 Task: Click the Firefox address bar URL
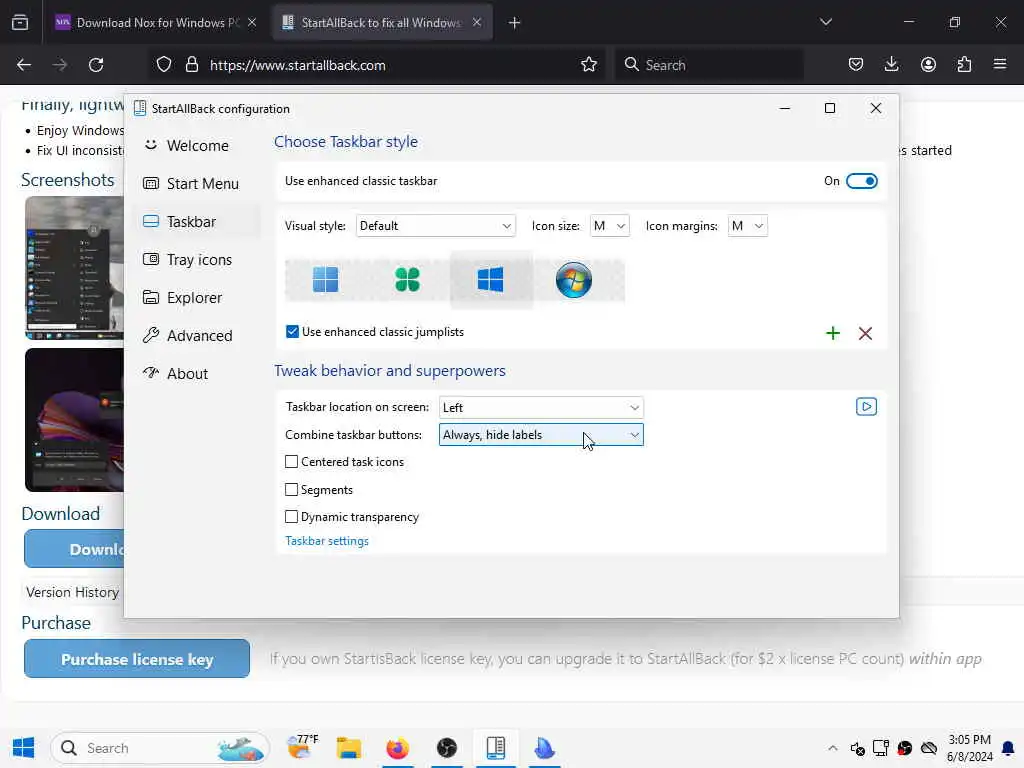[297, 65]
